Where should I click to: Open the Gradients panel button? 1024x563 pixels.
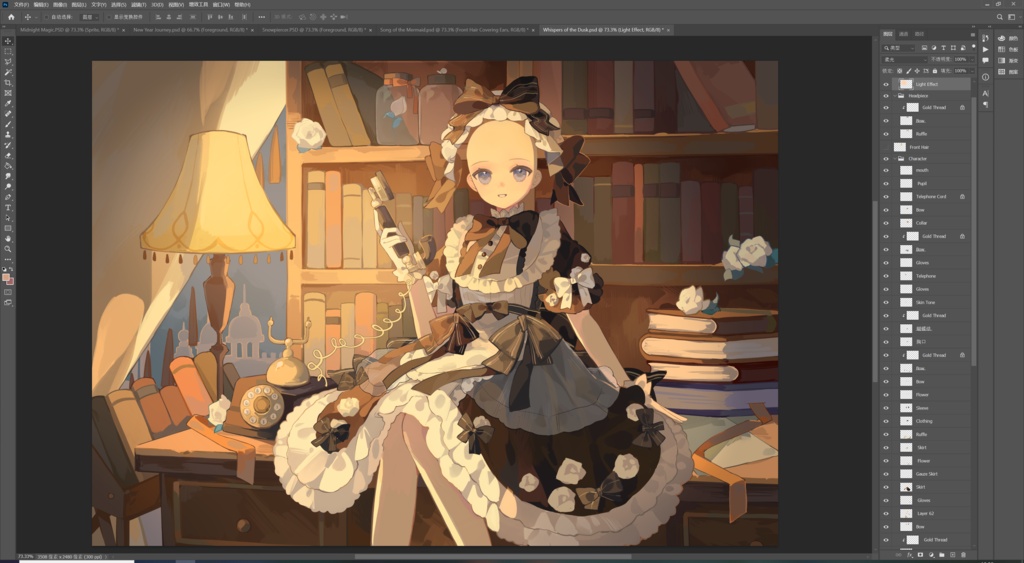1007,60
